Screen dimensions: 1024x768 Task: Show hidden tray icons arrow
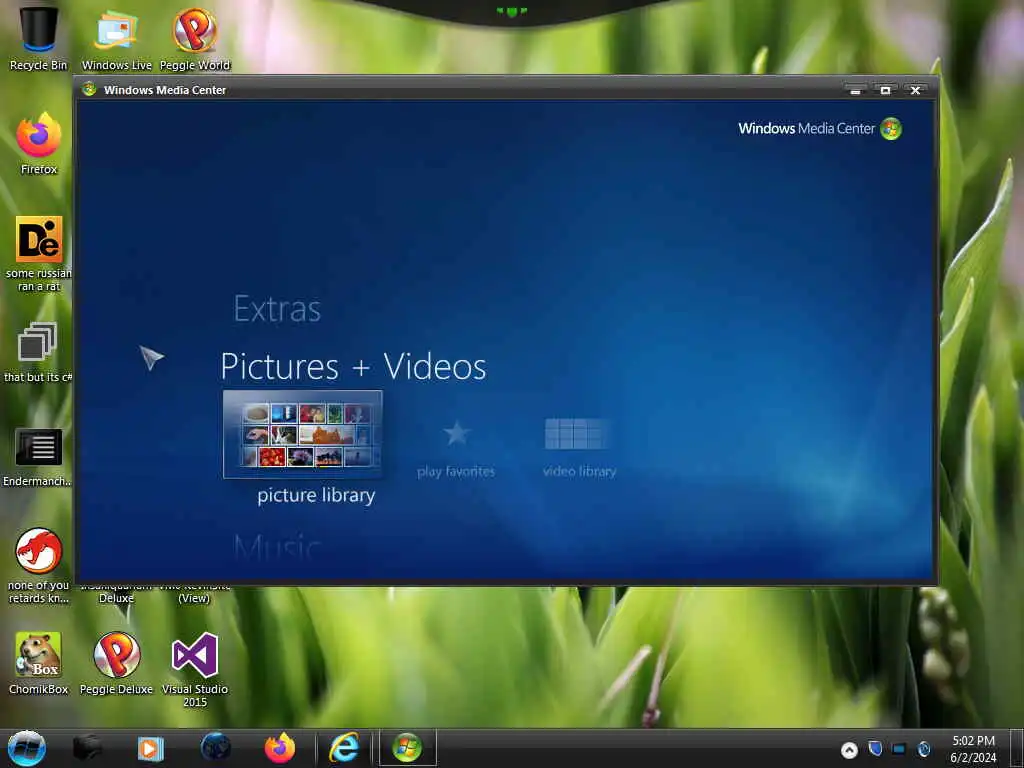pos(849,750)
